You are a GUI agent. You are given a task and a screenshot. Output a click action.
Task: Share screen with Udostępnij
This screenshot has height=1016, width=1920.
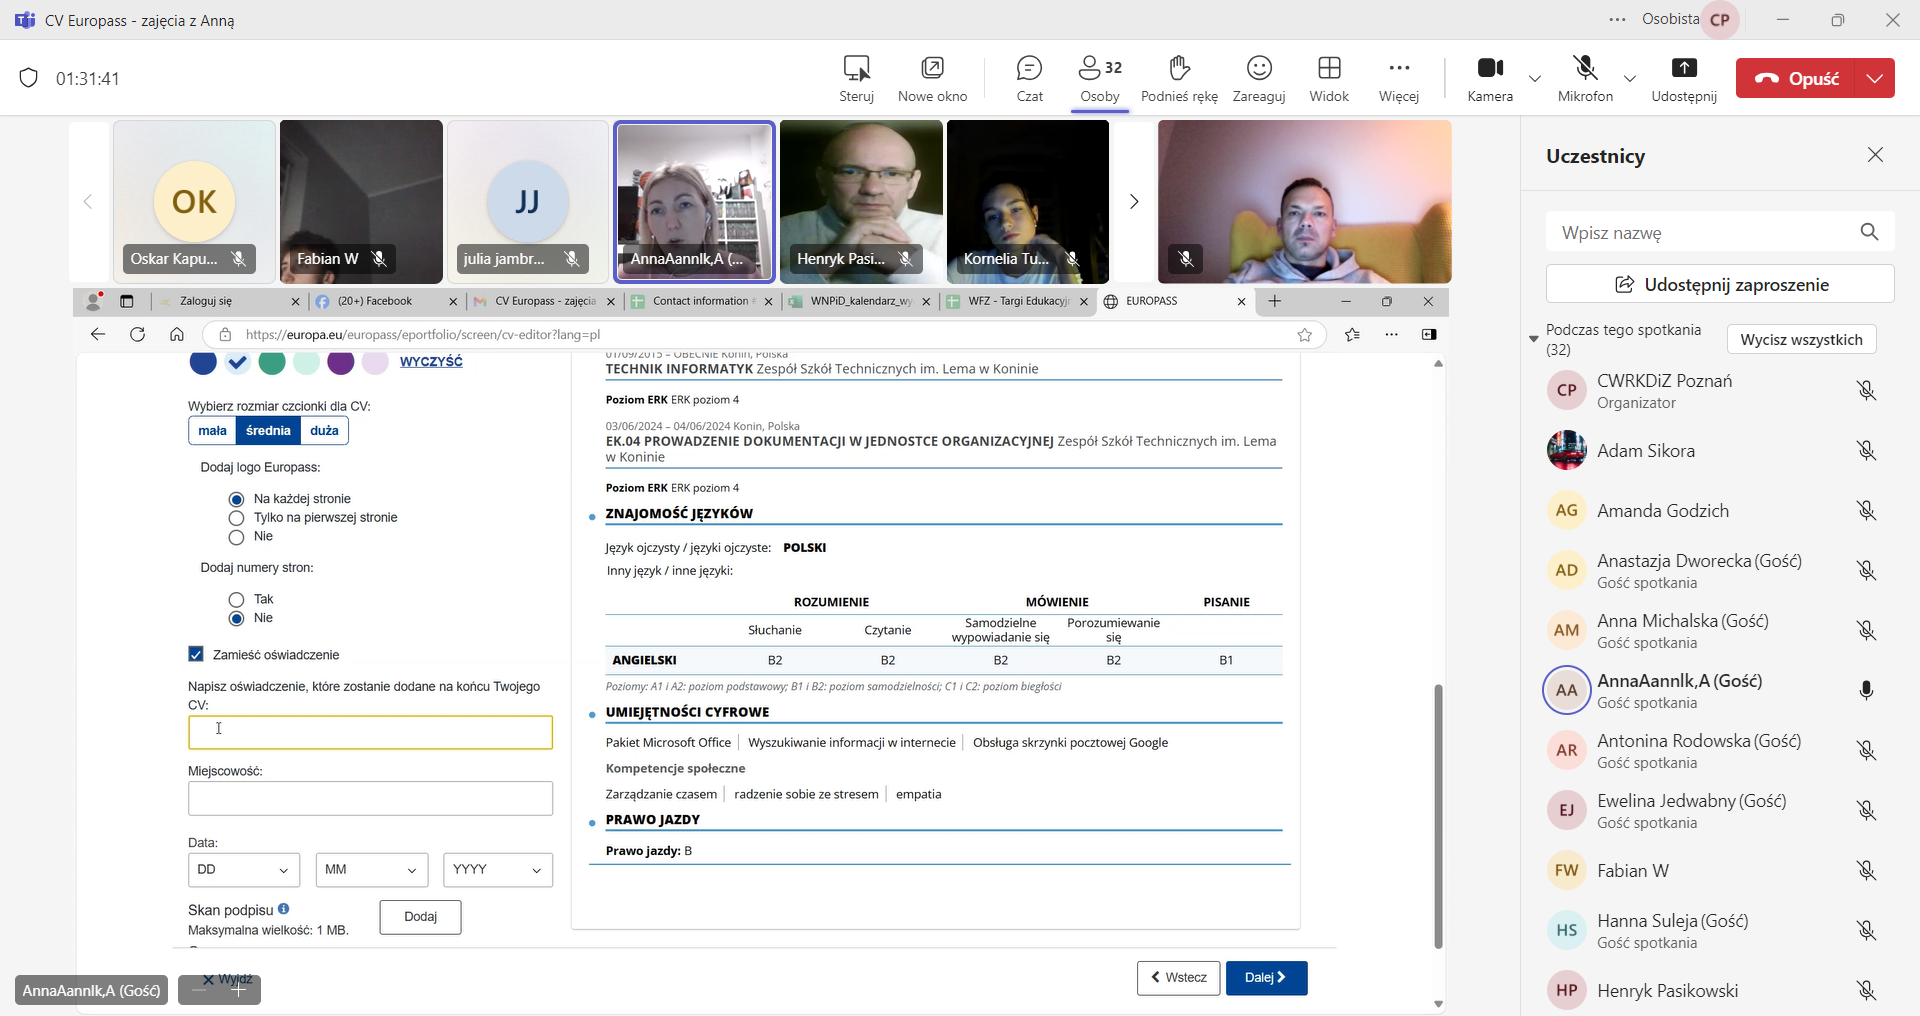(1684, 78)
